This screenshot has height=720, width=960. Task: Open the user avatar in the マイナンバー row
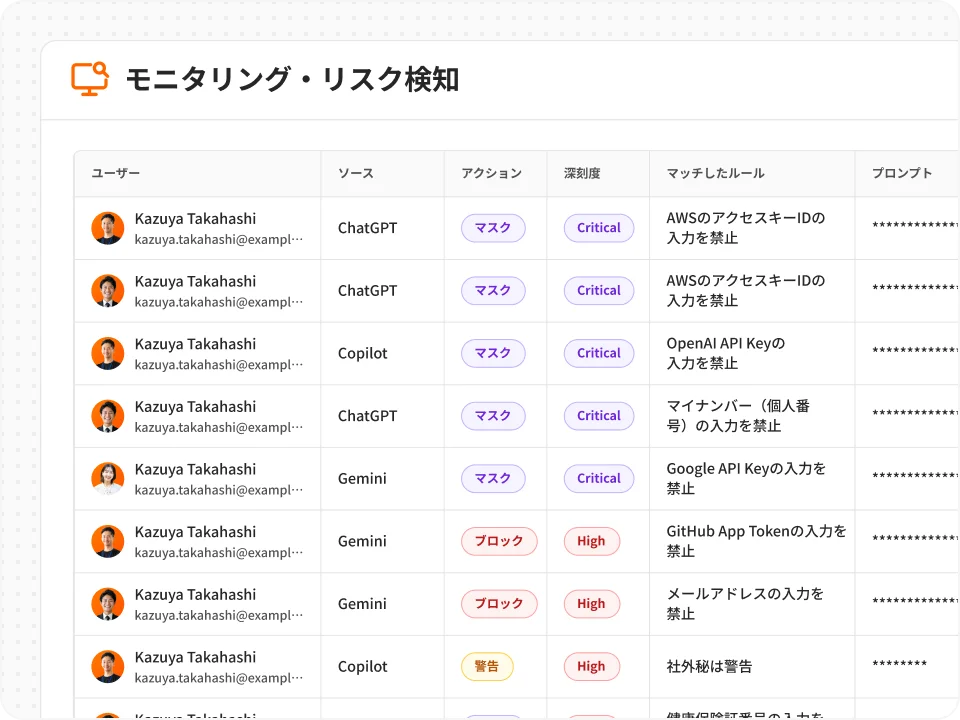tap(108, 416)
